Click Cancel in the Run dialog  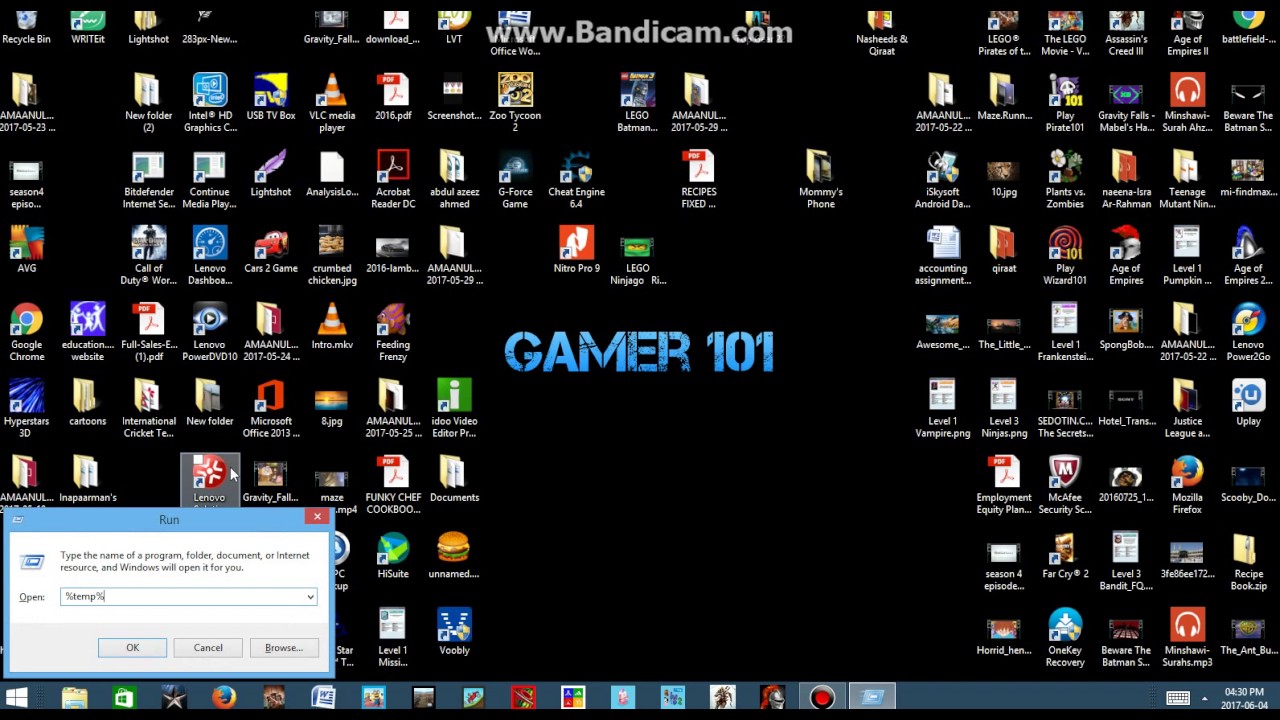click(208, 648)
